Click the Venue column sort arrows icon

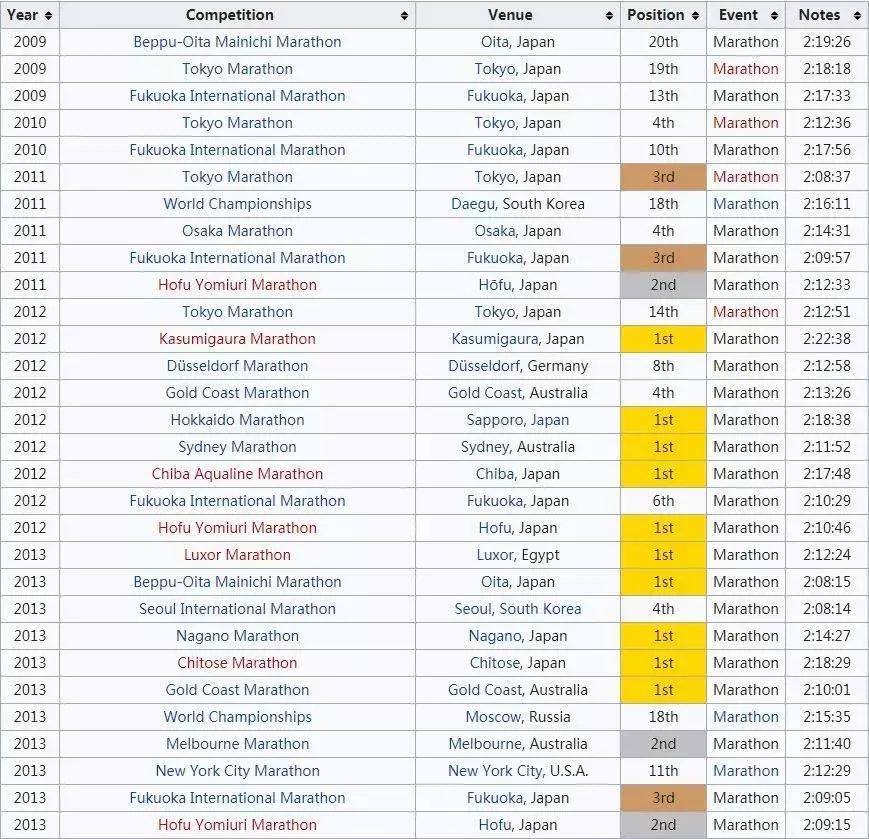click(x=609, y=16)
